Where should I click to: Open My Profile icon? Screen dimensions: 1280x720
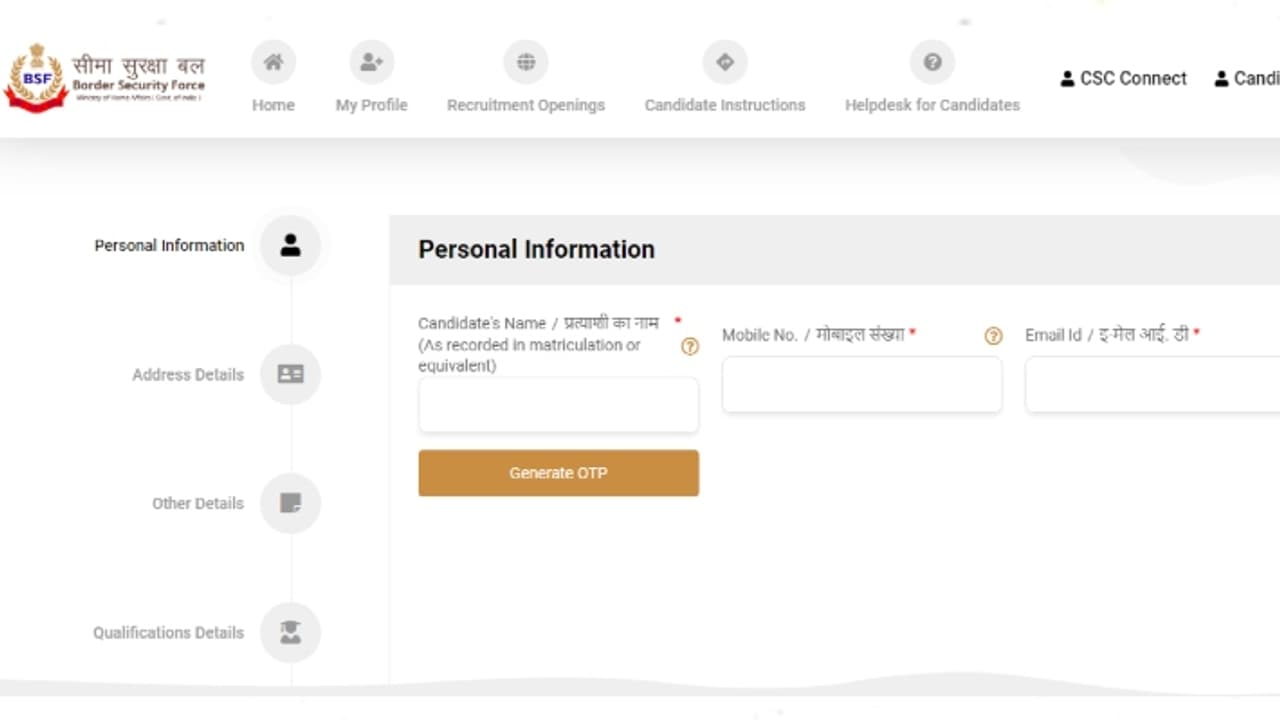(371, 63)
